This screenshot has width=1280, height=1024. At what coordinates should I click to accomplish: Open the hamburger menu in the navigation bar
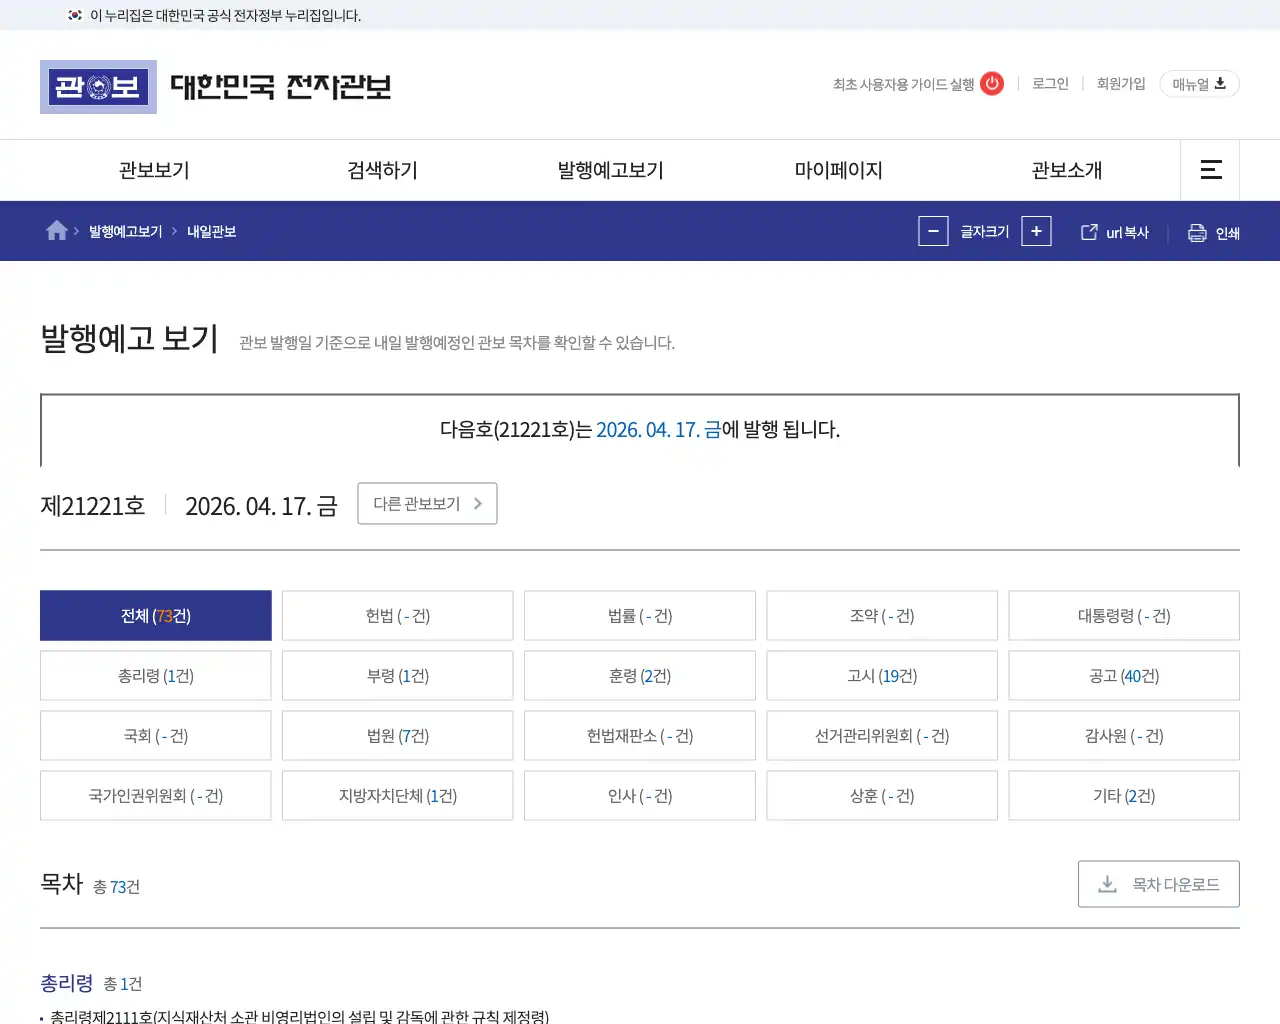1210,170
